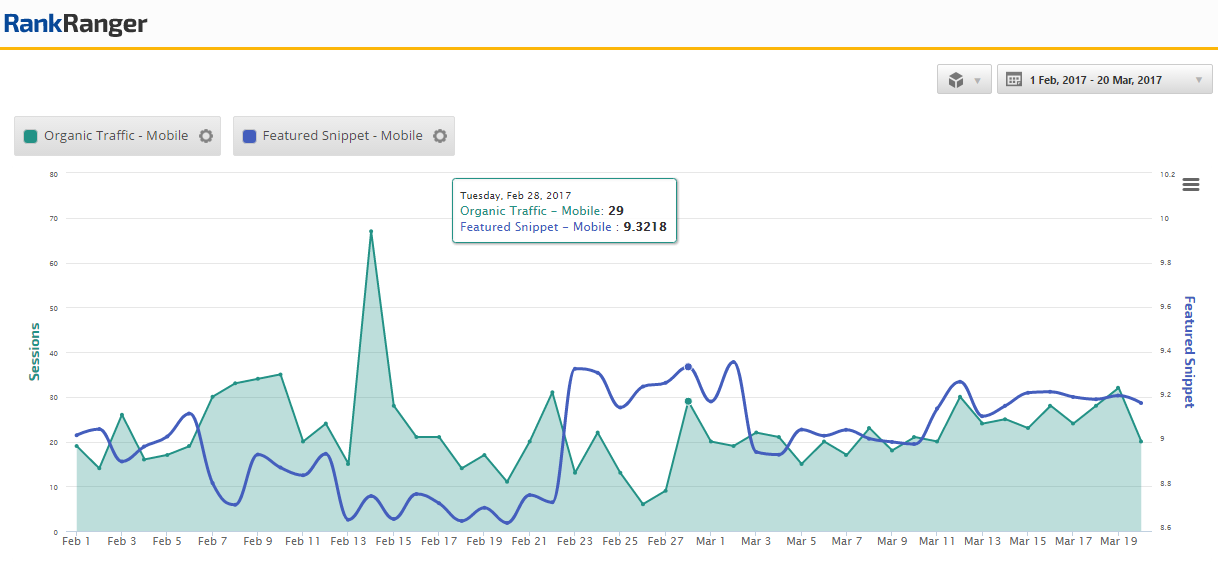Click the cube icon button
The width and height of the screenshot is (1218, 562).
tap(956, 80)
